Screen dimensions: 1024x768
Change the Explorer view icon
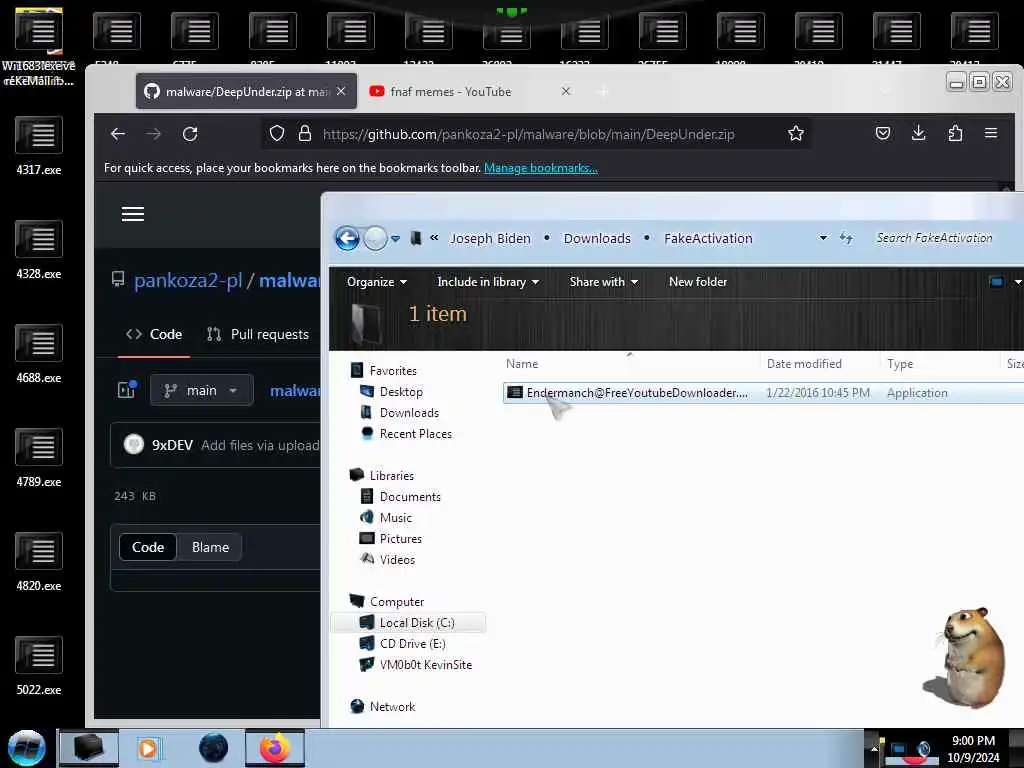[996, 282]
